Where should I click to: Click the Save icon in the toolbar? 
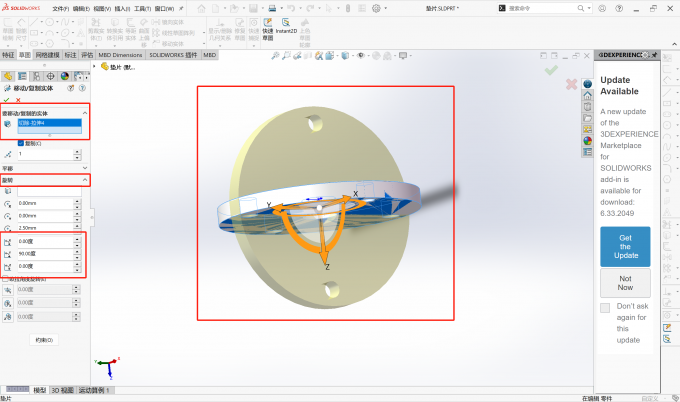pos(253,8)
